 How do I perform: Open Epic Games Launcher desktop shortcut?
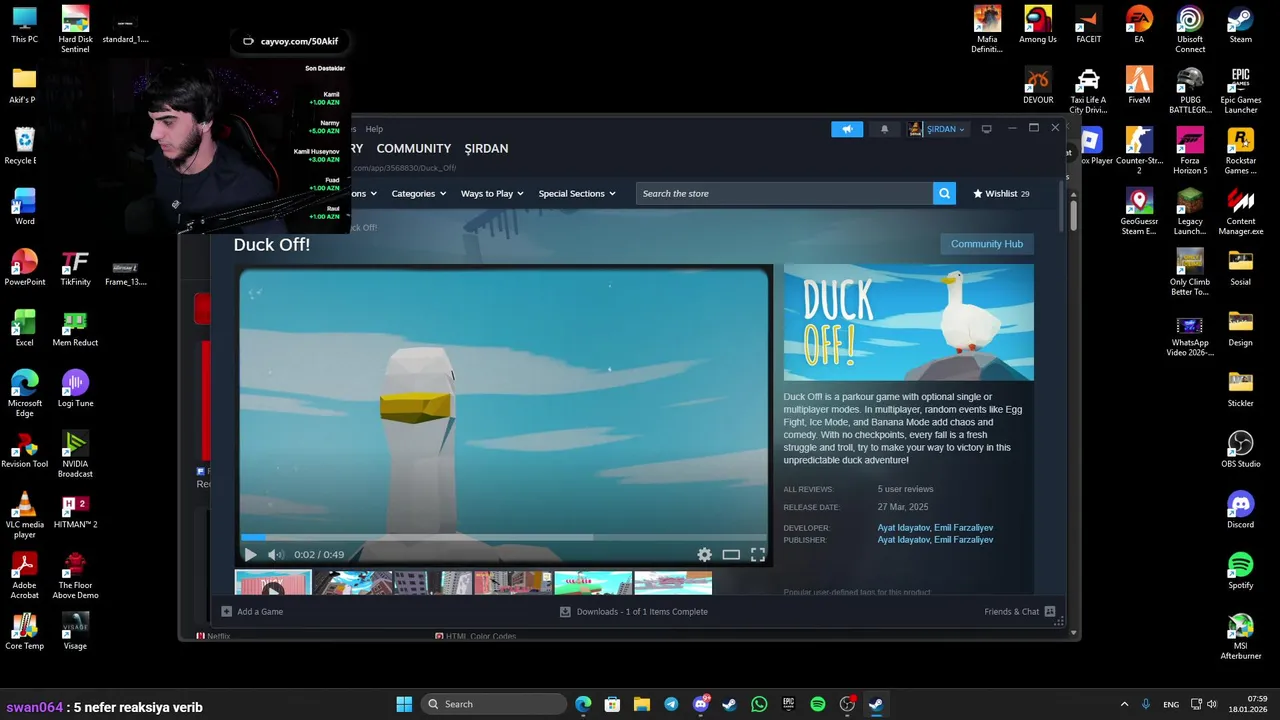click(1241, 91)
